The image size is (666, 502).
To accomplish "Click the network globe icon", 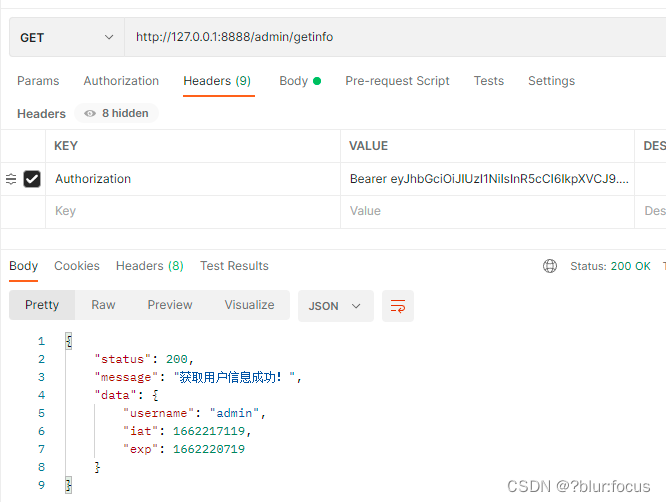I will (x=550, y=266).
